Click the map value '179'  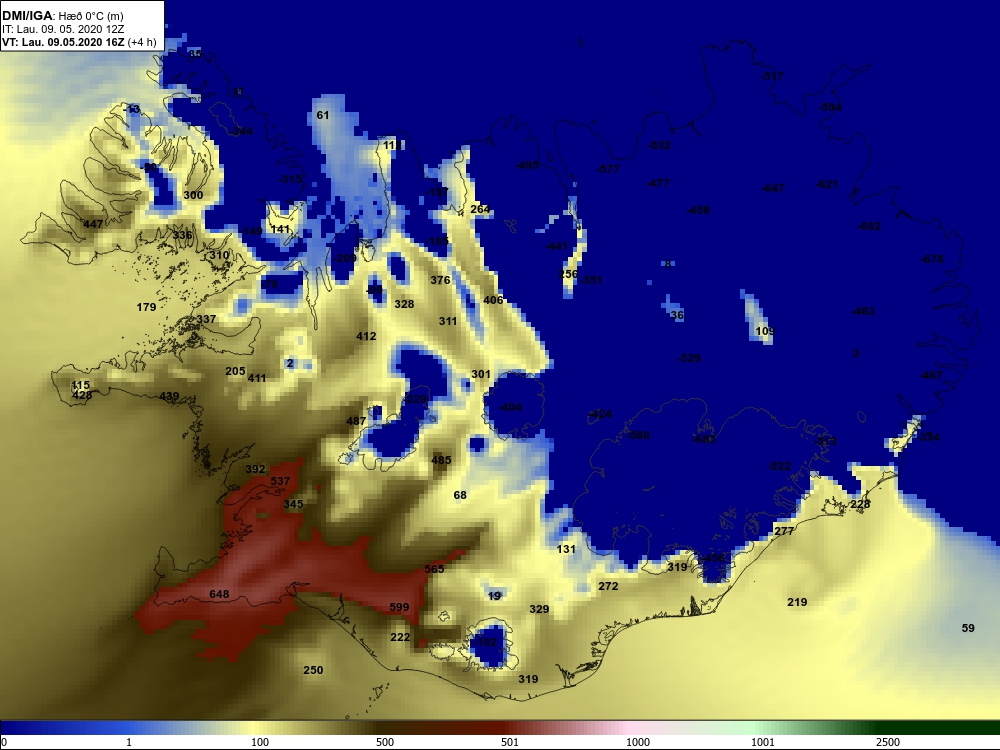point(146,307)
